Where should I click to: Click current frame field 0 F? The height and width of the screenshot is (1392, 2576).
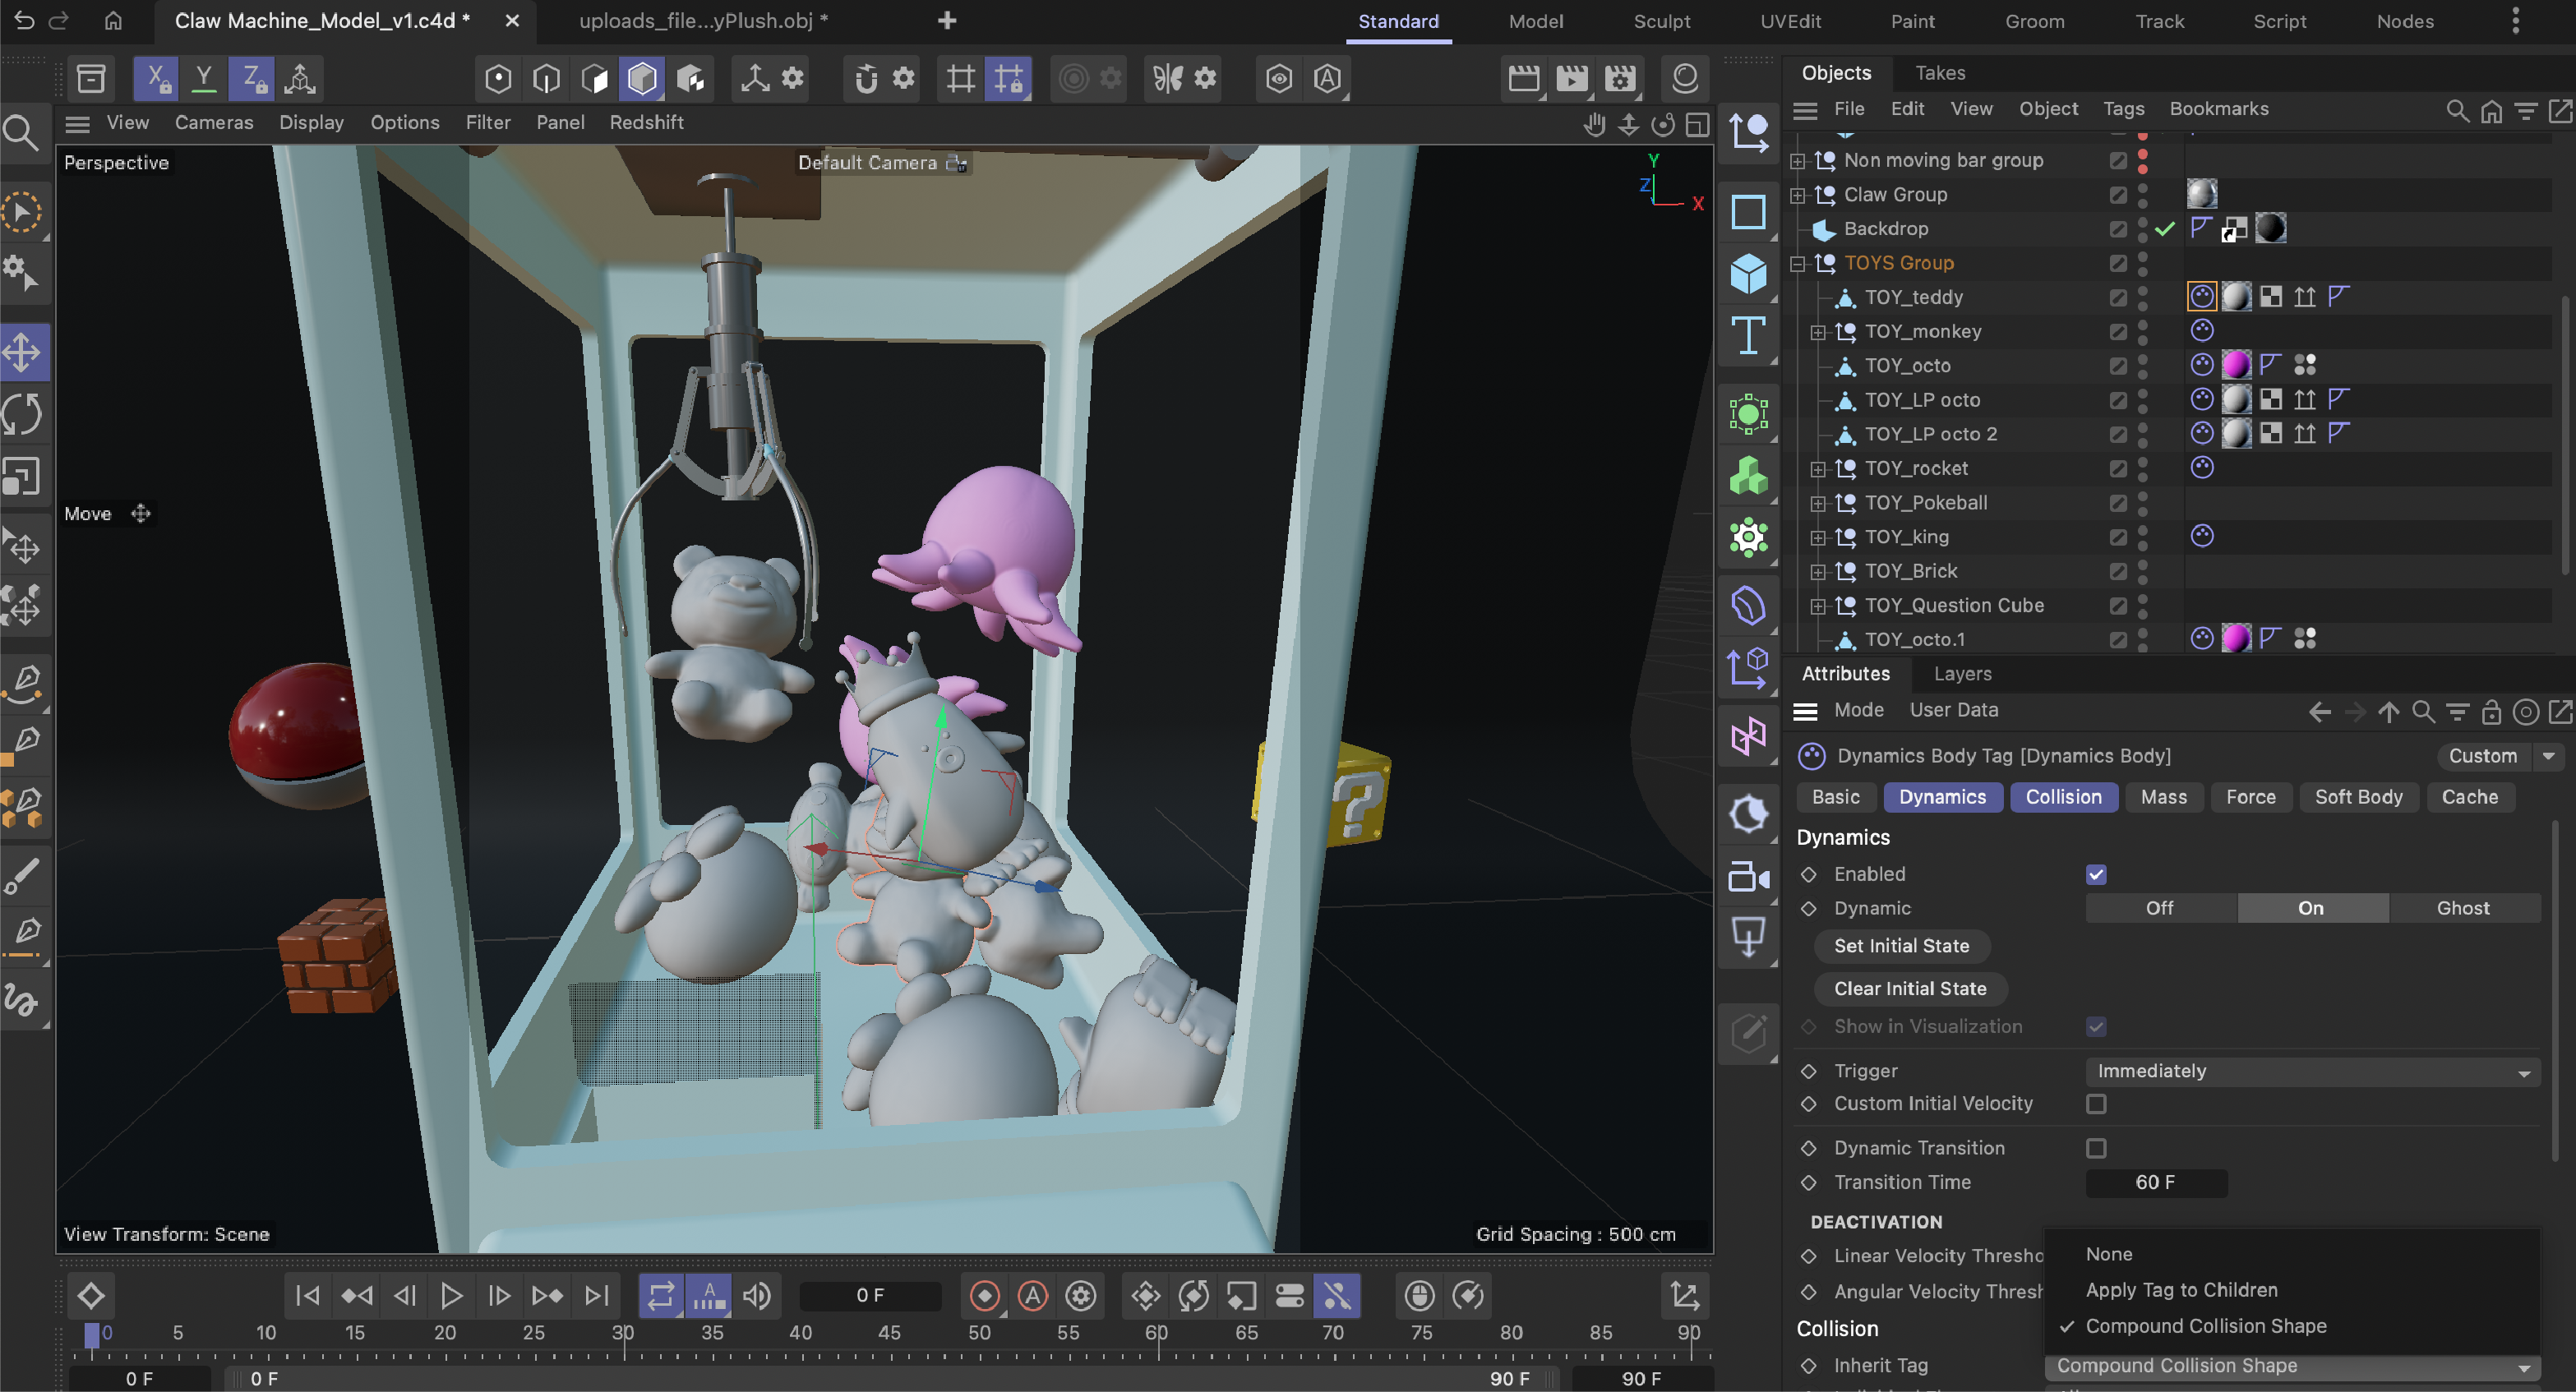click(x=870, y=1296)
